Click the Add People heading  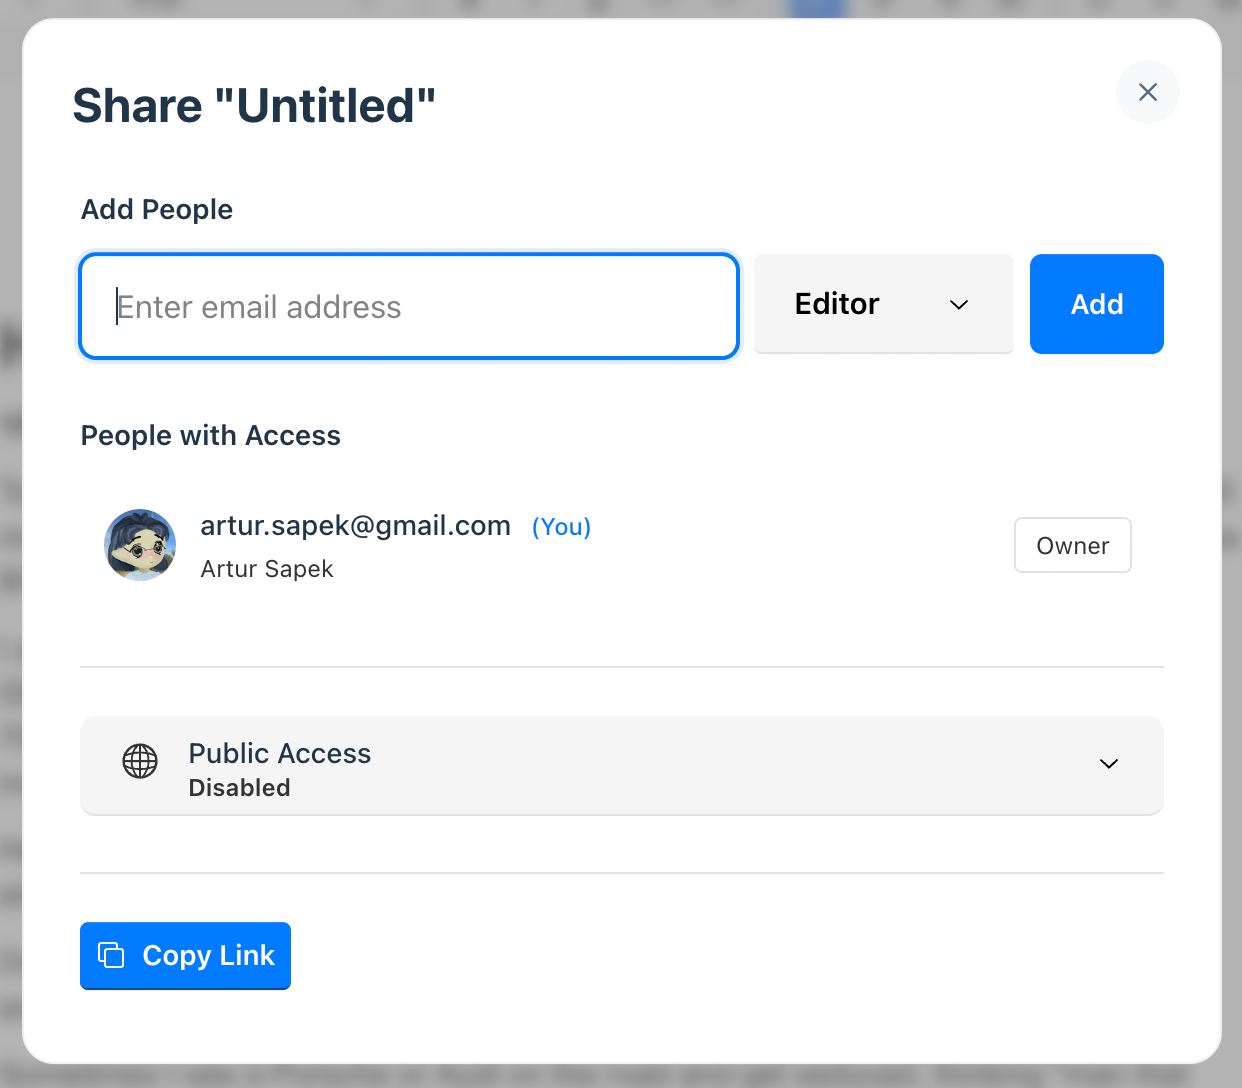[x=157, y=210]
